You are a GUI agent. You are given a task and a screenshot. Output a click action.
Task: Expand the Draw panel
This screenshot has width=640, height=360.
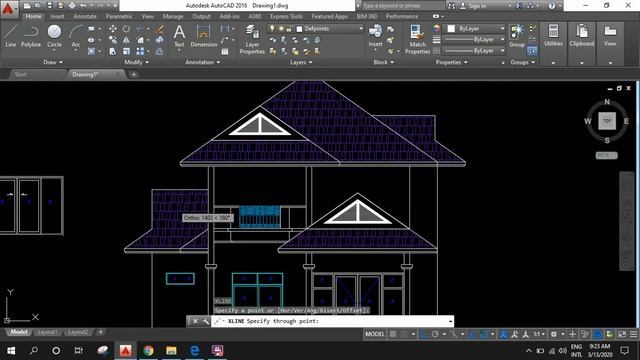tap(53, 62)
